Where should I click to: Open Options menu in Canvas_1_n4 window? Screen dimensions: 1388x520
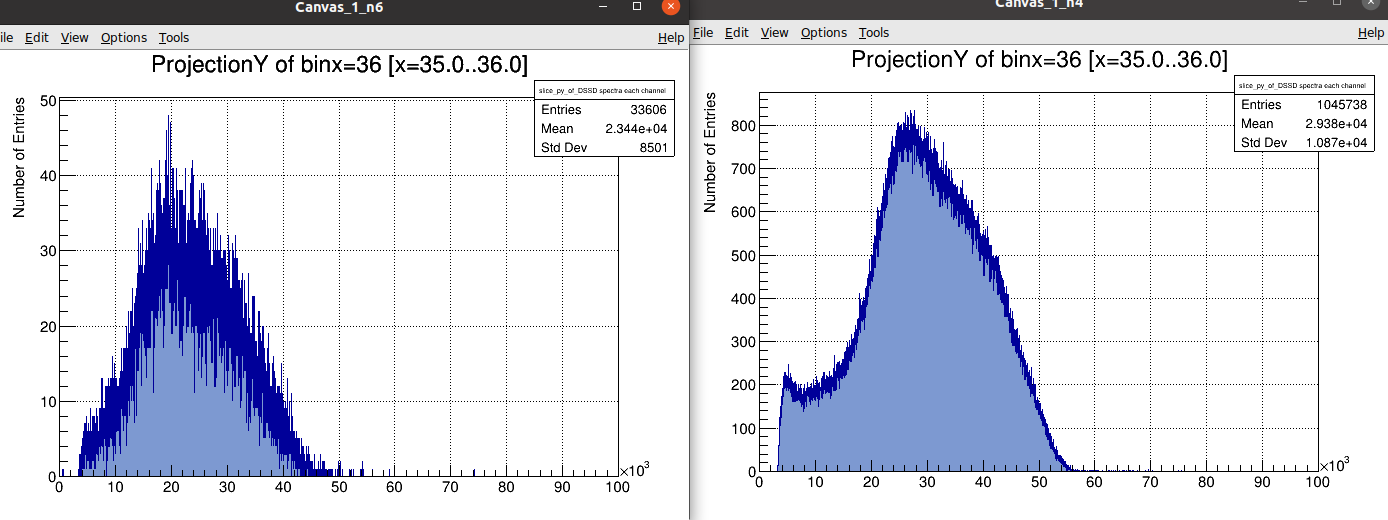pos(824,33)
